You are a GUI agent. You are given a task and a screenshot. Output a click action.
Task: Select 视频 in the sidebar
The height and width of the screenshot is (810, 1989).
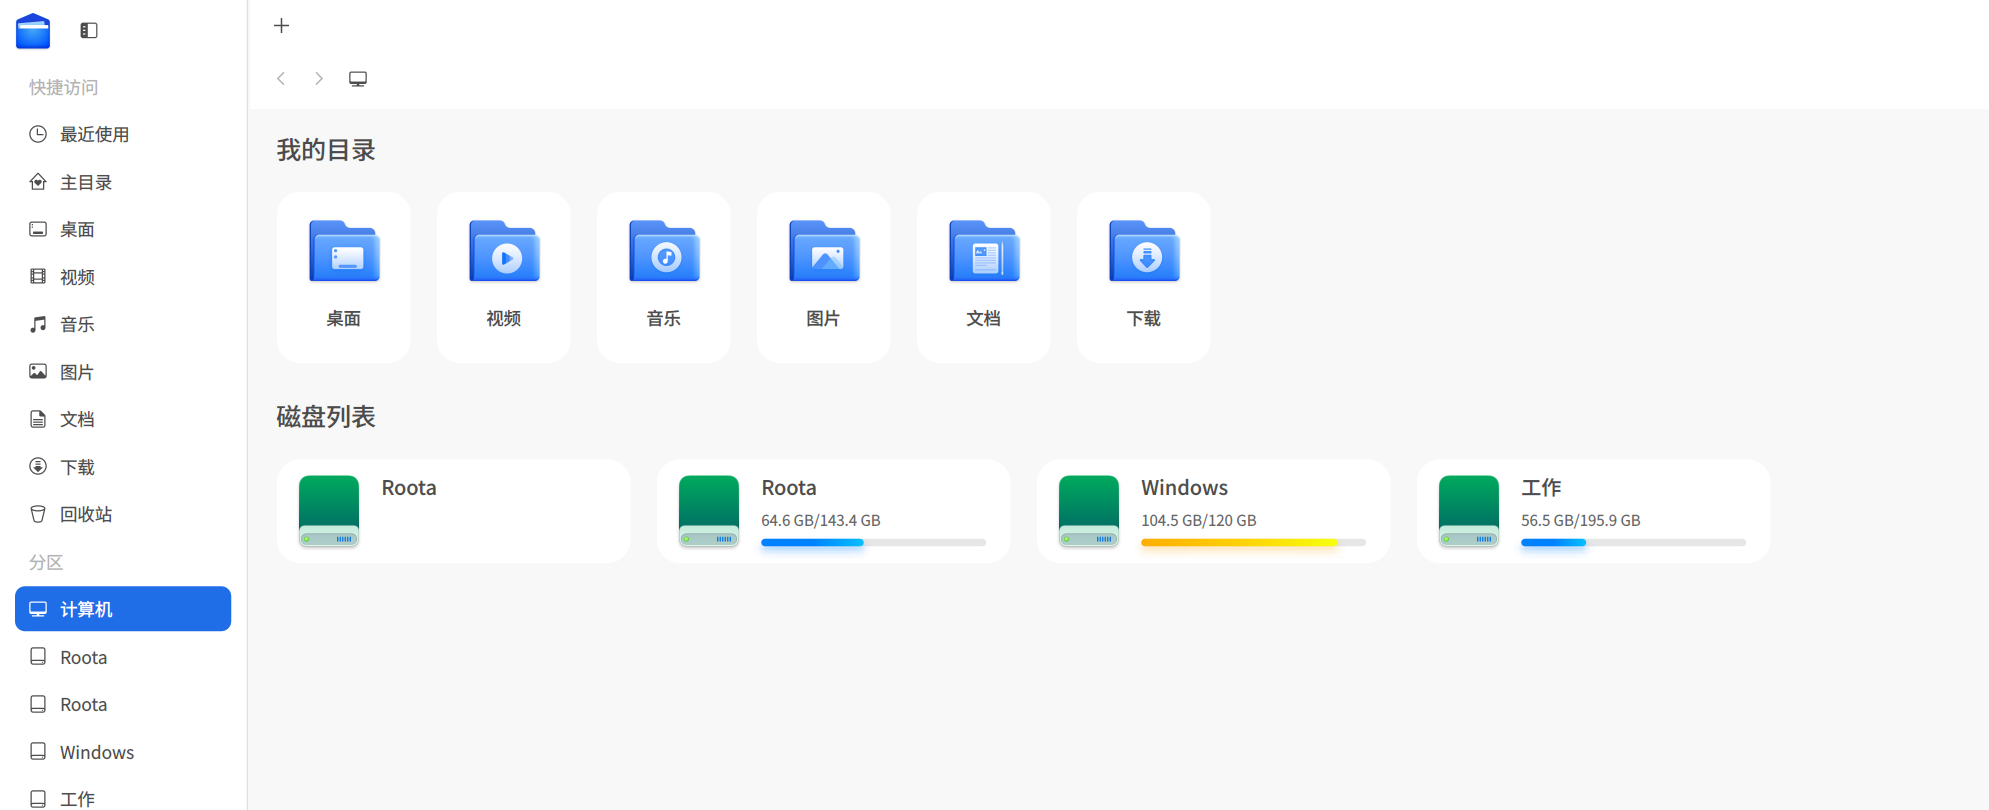click(x=123, y=277)
